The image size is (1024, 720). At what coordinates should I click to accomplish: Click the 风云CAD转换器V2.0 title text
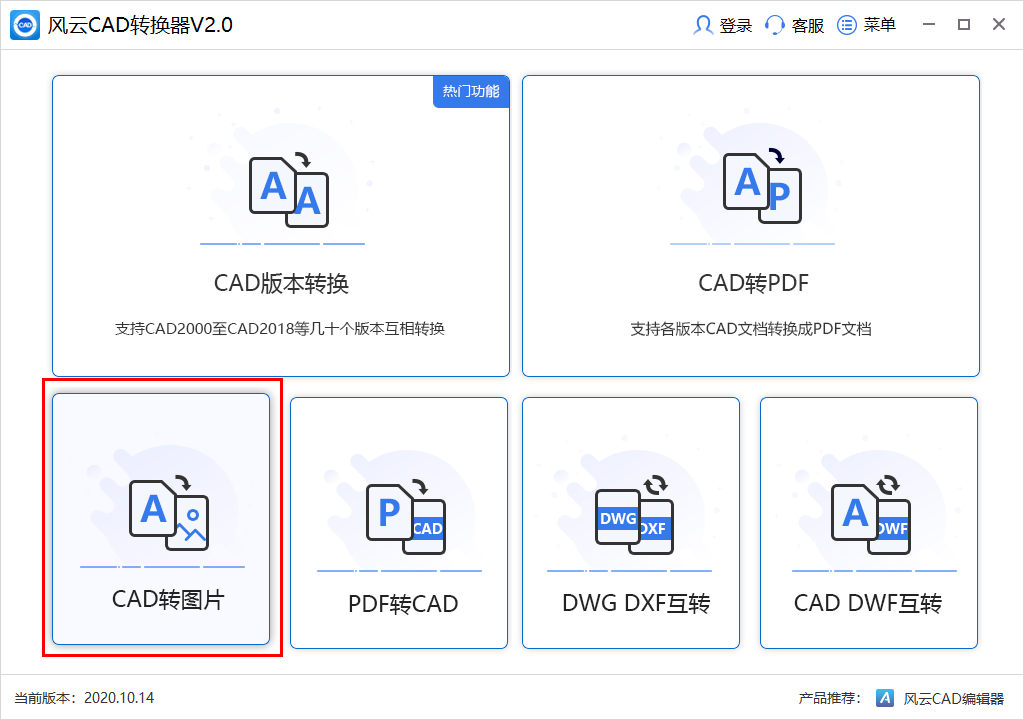click(x=140, y=25)
